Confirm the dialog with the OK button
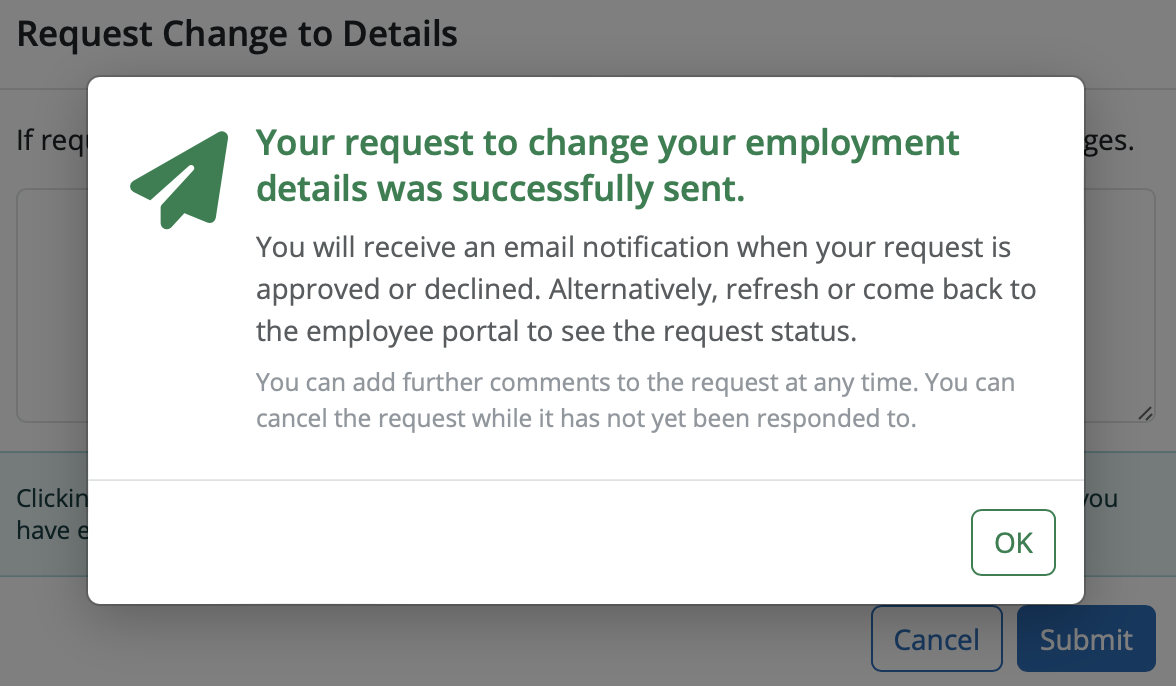The image size is (1176, 686). [x=1012, y=542]
